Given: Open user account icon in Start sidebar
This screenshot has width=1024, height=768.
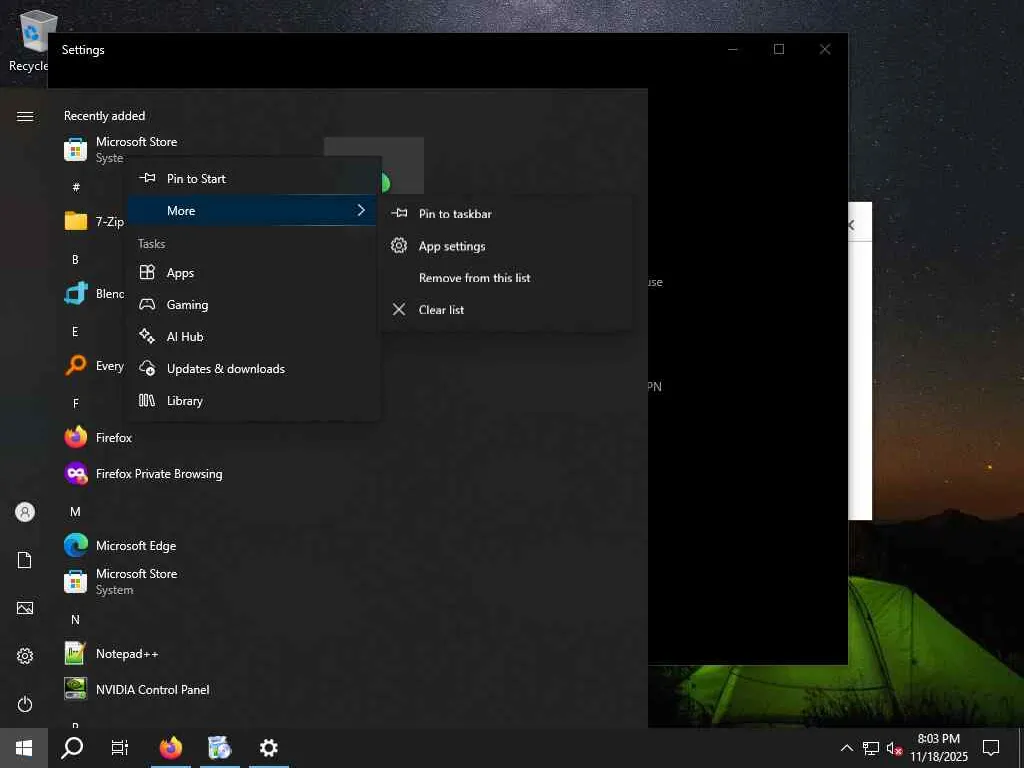Looking at the screenshot, I should click(x=25, y=512).
